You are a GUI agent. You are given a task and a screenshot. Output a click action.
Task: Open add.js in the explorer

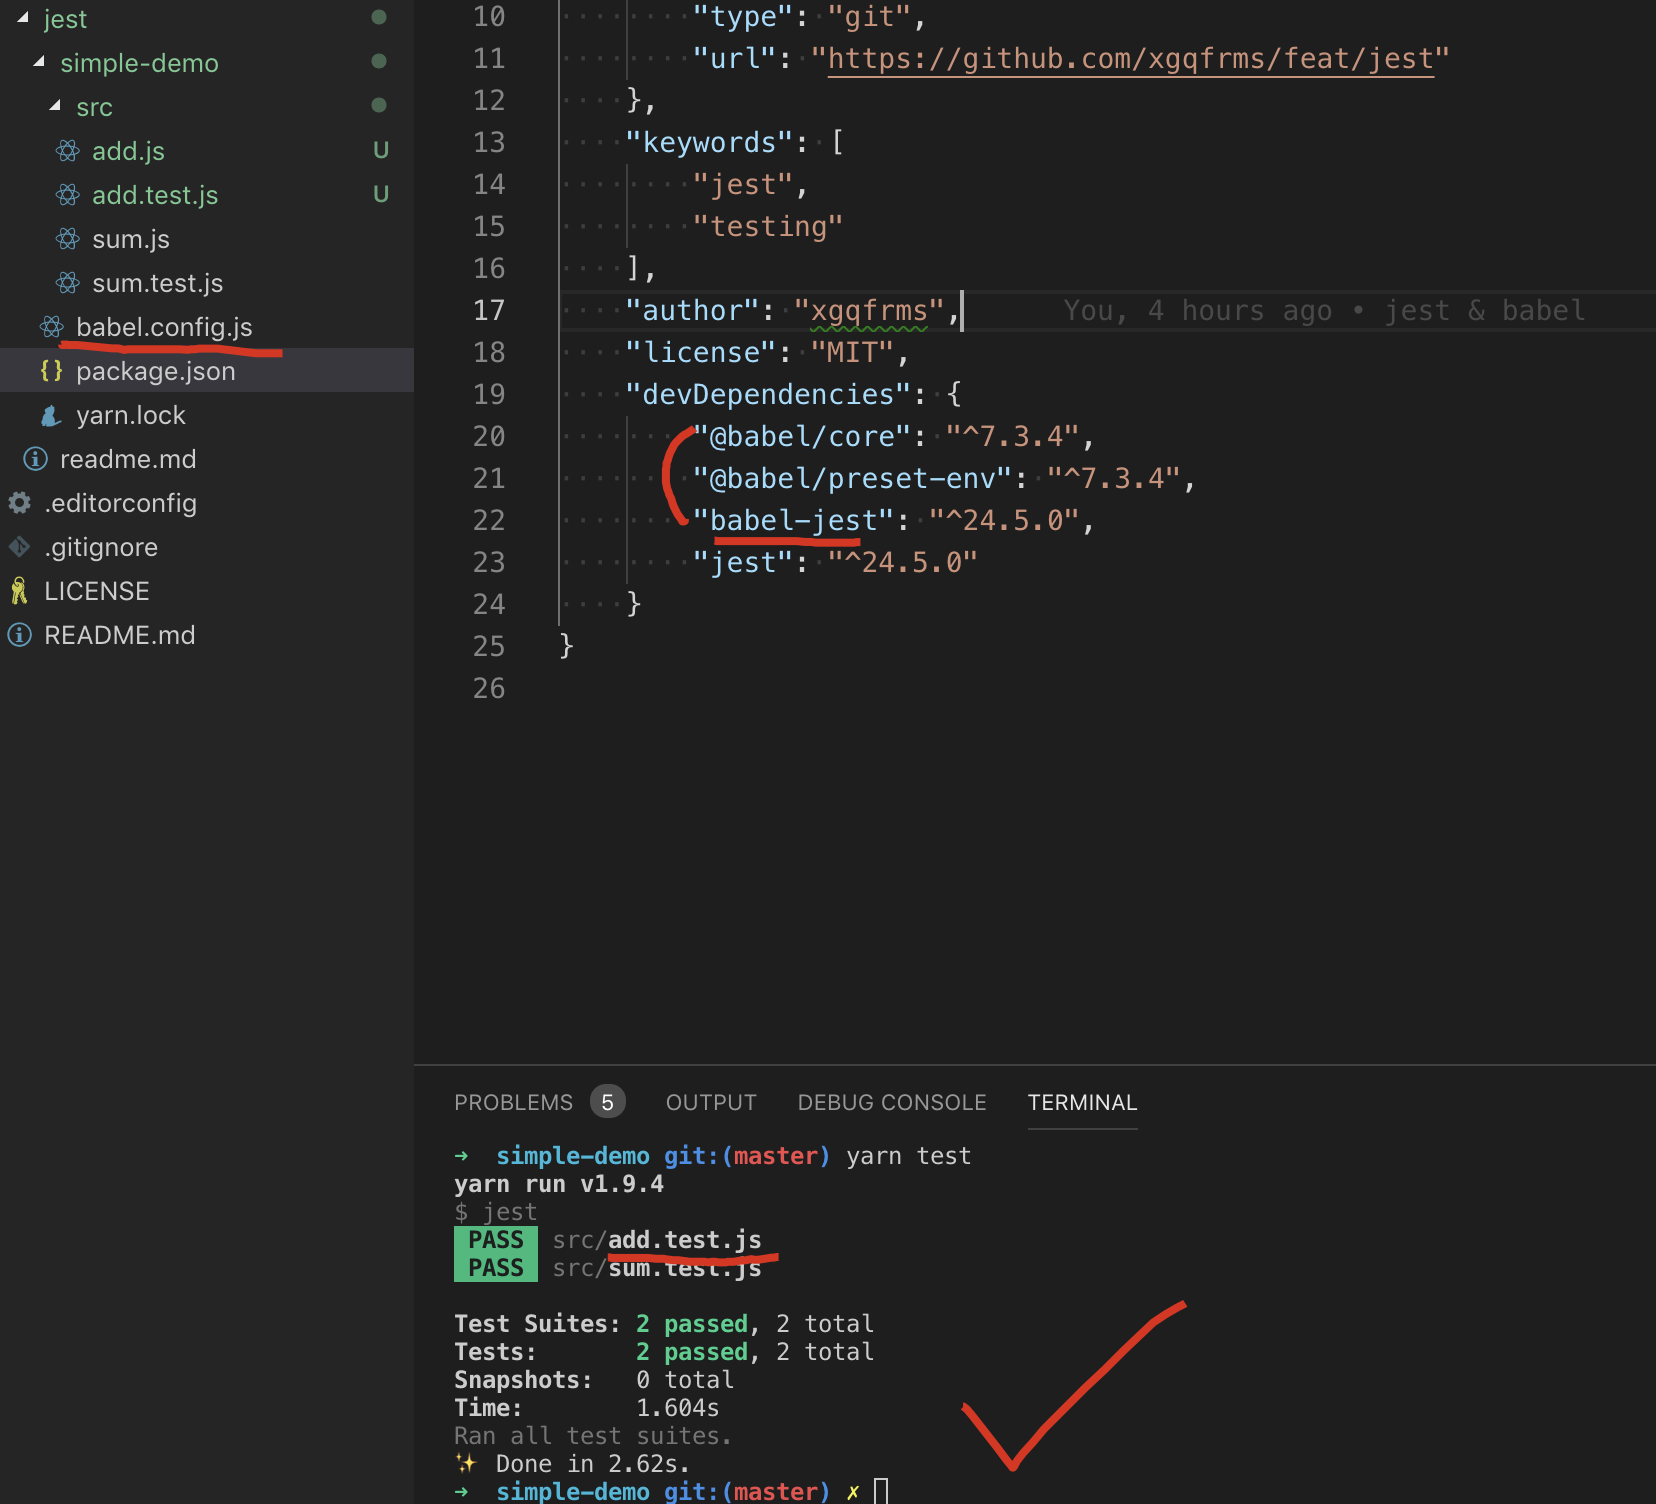pos(128,151)
